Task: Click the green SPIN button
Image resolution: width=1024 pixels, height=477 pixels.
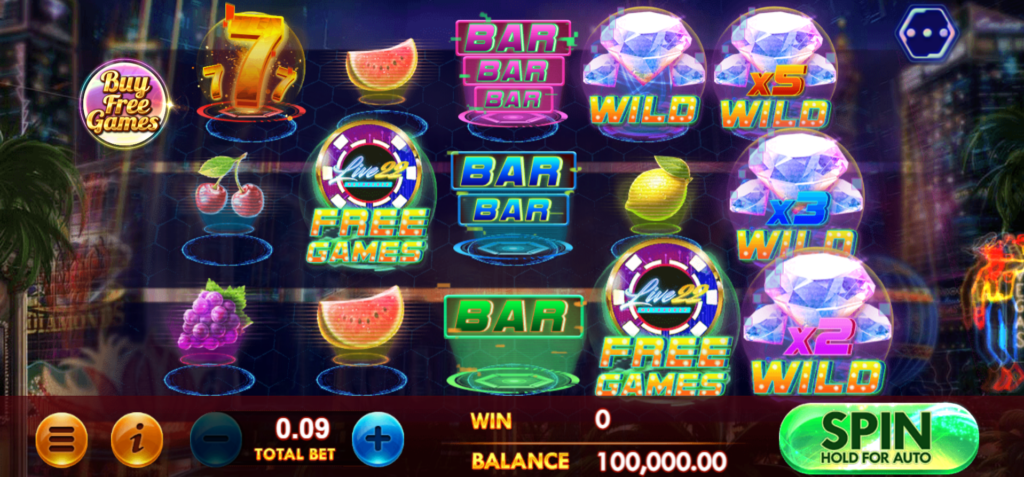Action: [x=878, y=438]
